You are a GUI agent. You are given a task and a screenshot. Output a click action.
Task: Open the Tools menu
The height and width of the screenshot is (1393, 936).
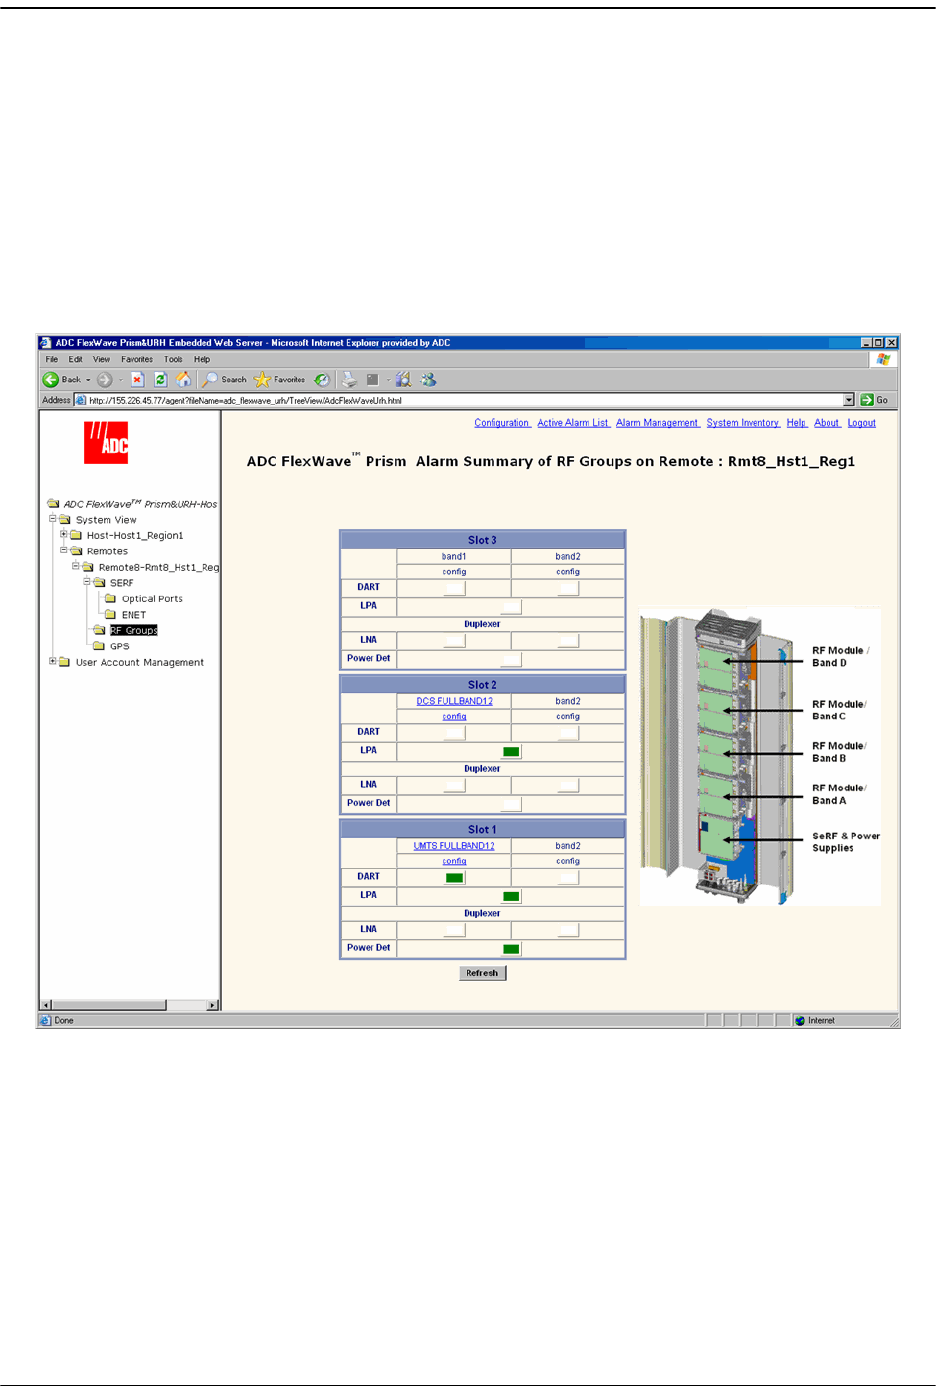point(173,360)
